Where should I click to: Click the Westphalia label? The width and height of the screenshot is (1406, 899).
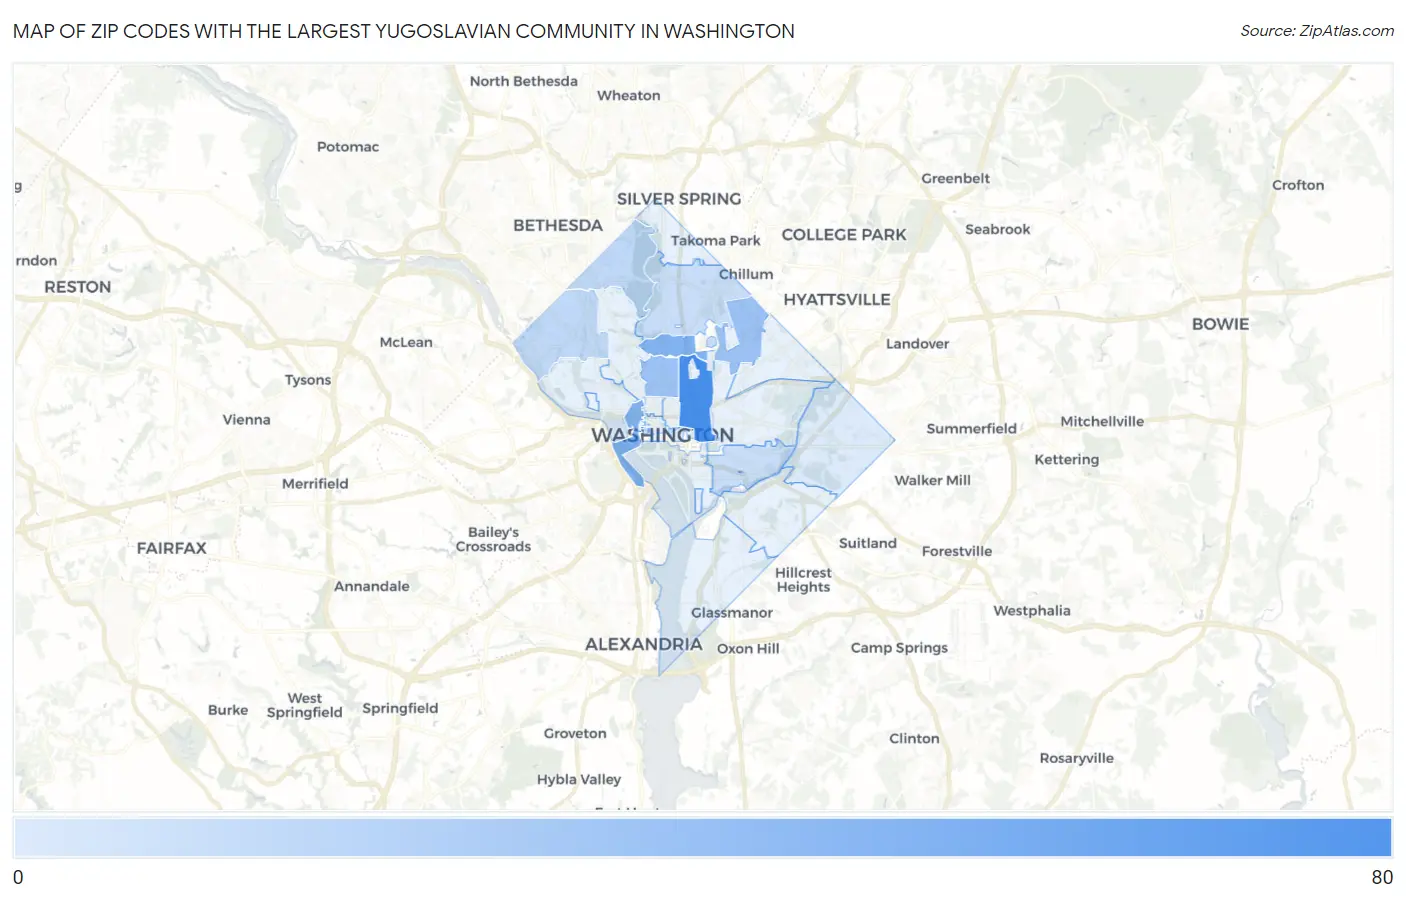[x=1032, y=611]
